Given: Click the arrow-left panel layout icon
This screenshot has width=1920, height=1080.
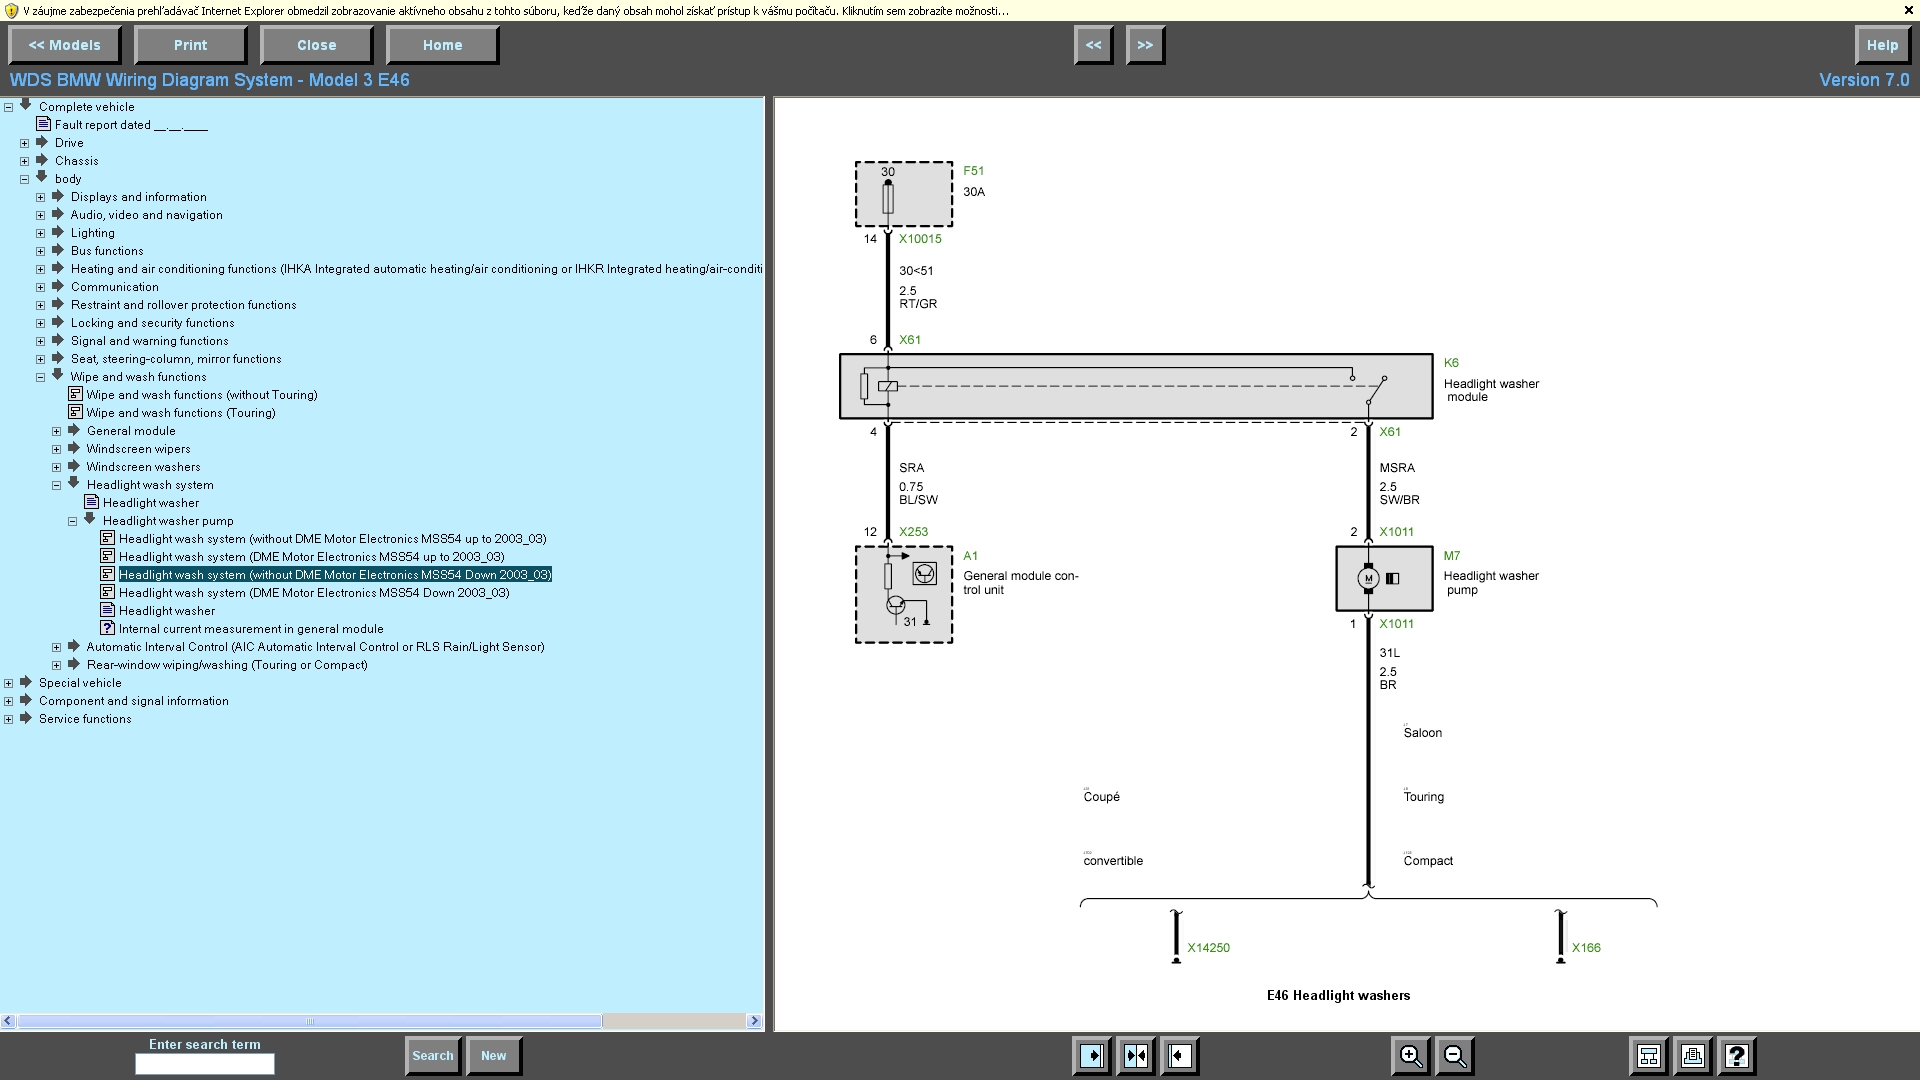Looking at the screenshot, I should pos(1180,1056).
